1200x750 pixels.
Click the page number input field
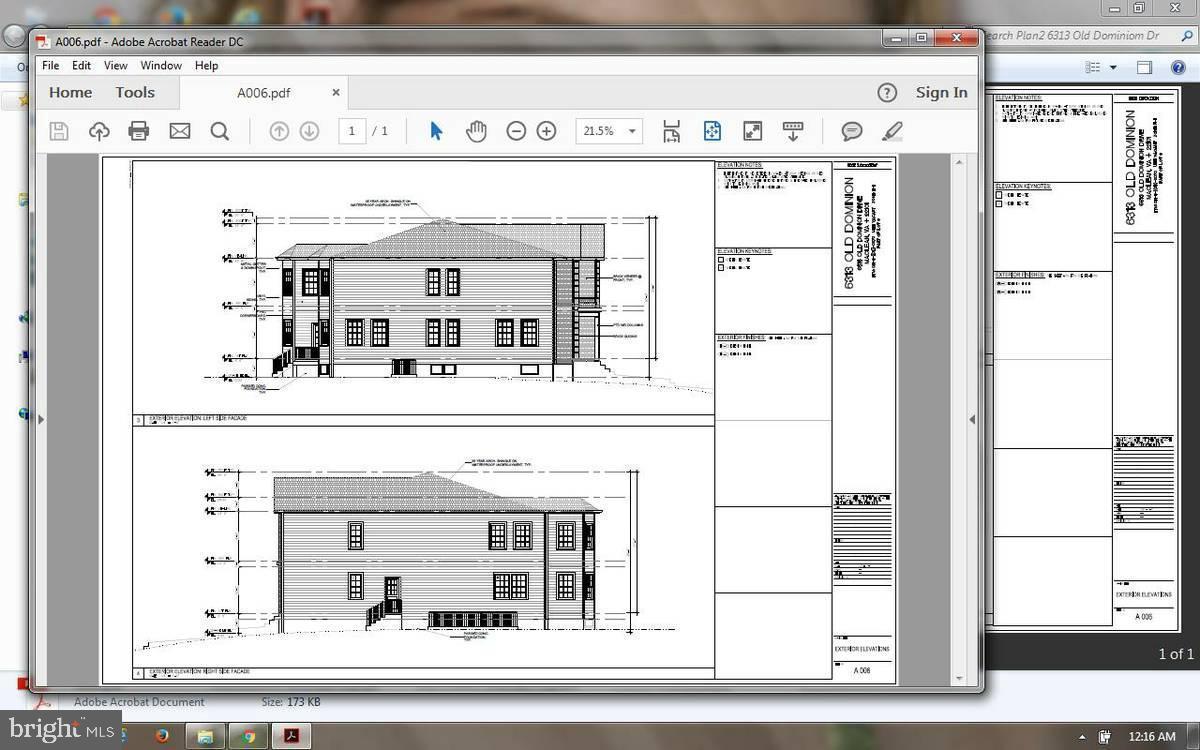point(352,131)
